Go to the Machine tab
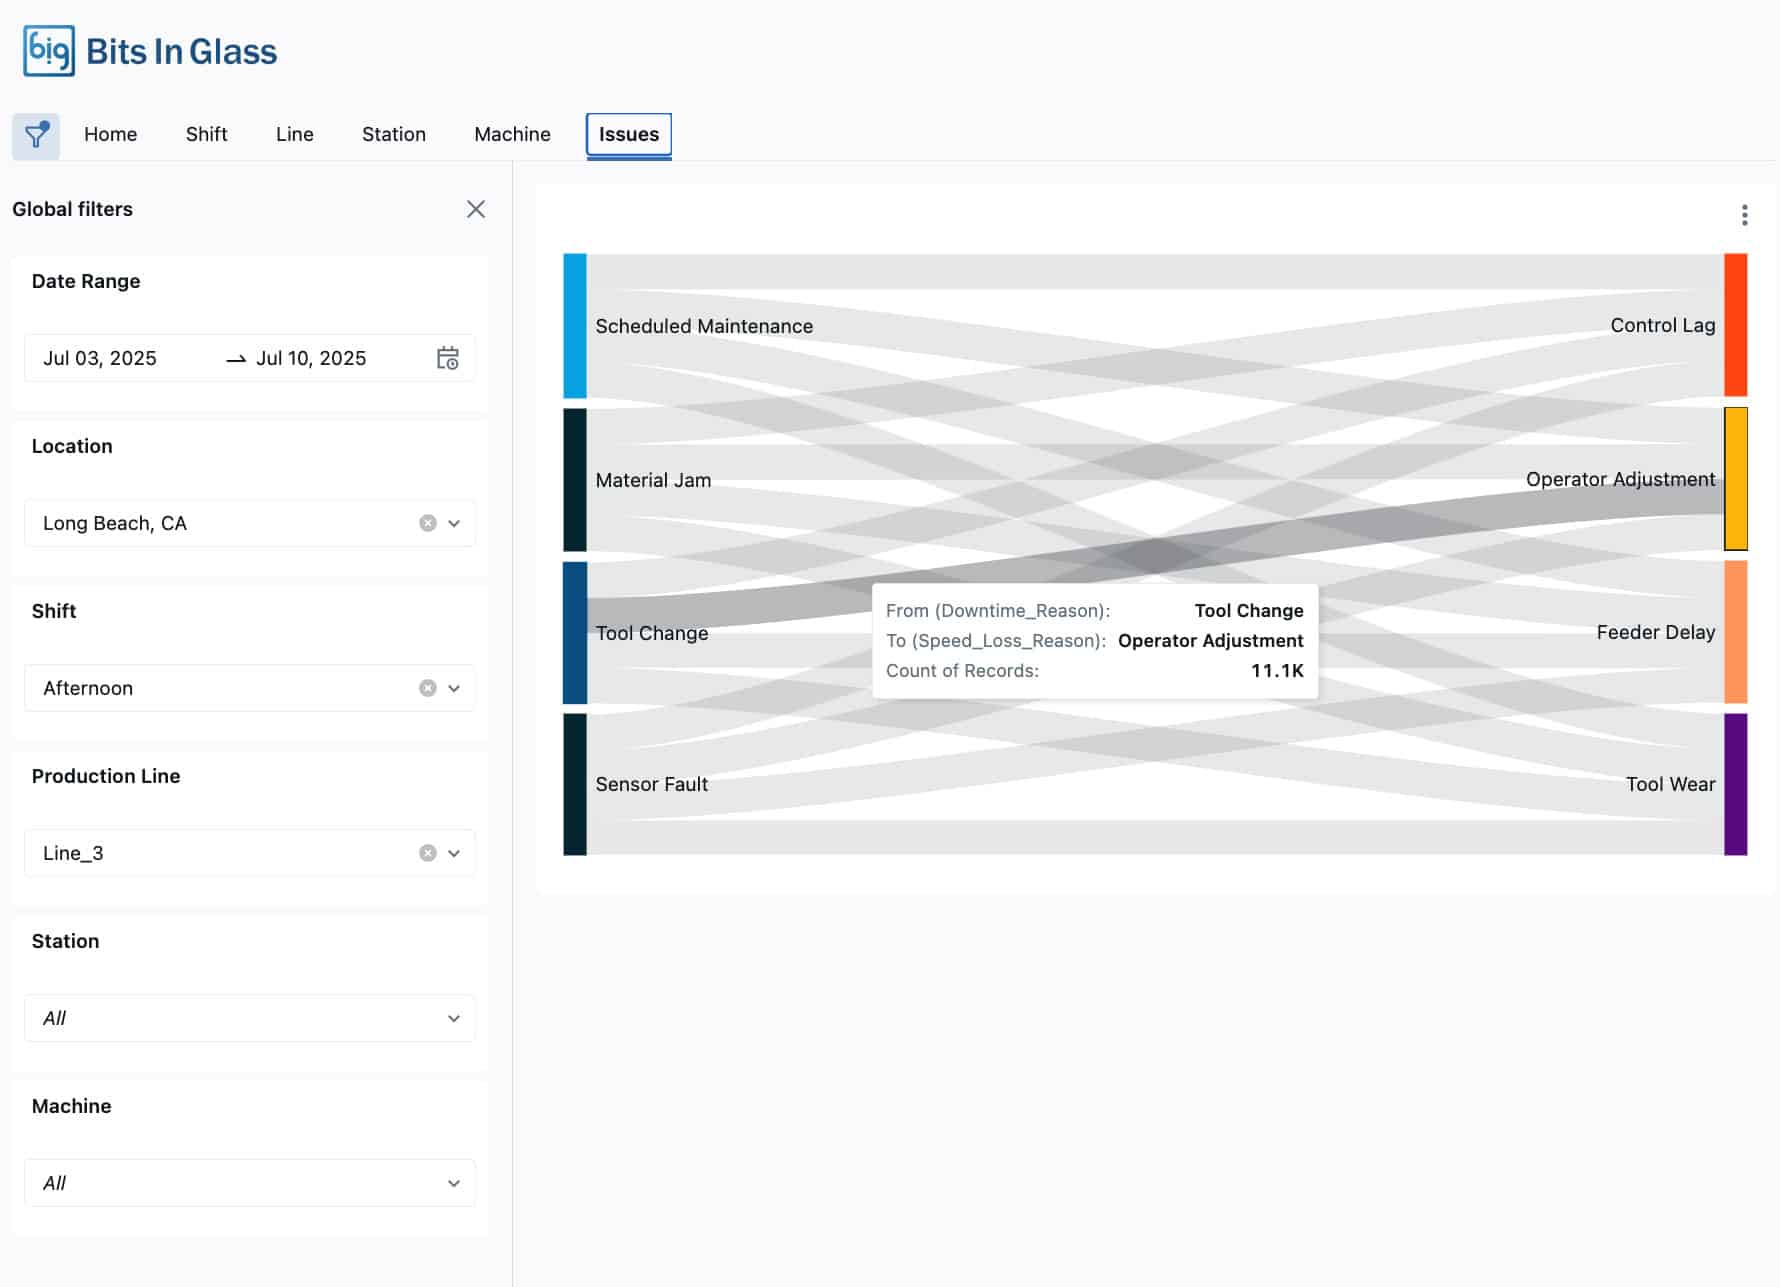1780x1287 pixels. pyautogui.click(x=512, y=134)
